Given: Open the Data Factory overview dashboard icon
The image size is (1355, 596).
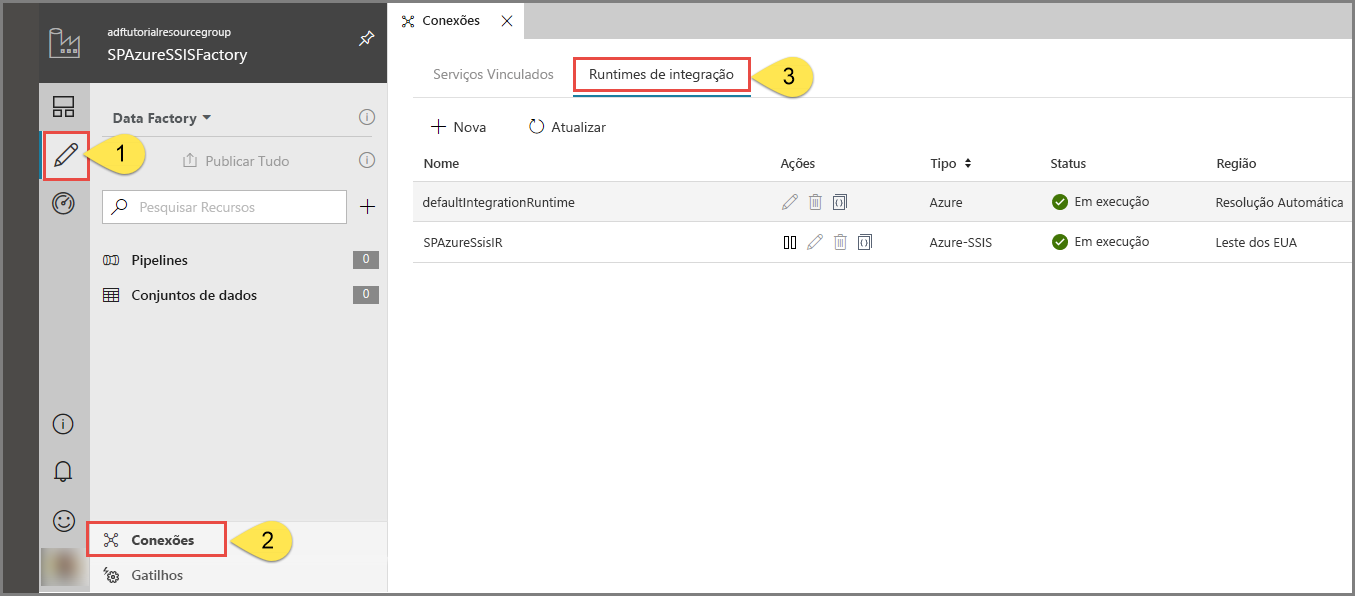Looking at the screenshot, I should tap(64, 107).
